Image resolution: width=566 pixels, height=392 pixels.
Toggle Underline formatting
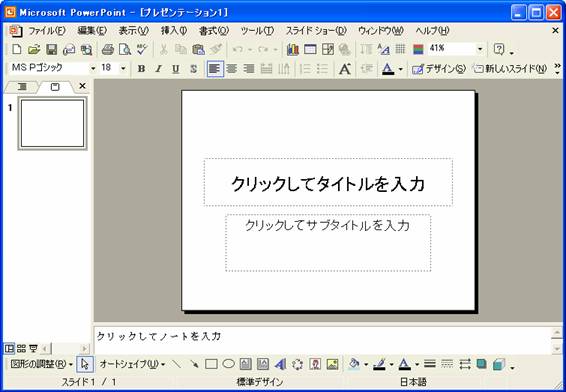[x=175, y=69]
